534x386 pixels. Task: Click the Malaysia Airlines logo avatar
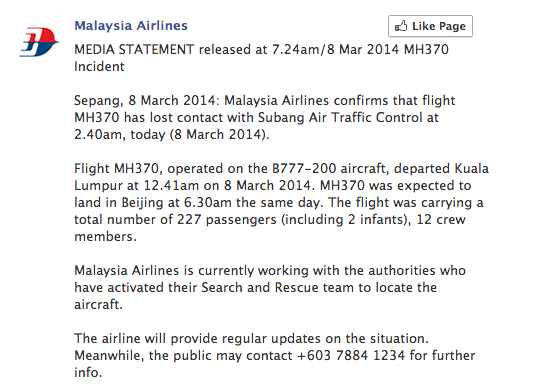[x=39, y=42]
